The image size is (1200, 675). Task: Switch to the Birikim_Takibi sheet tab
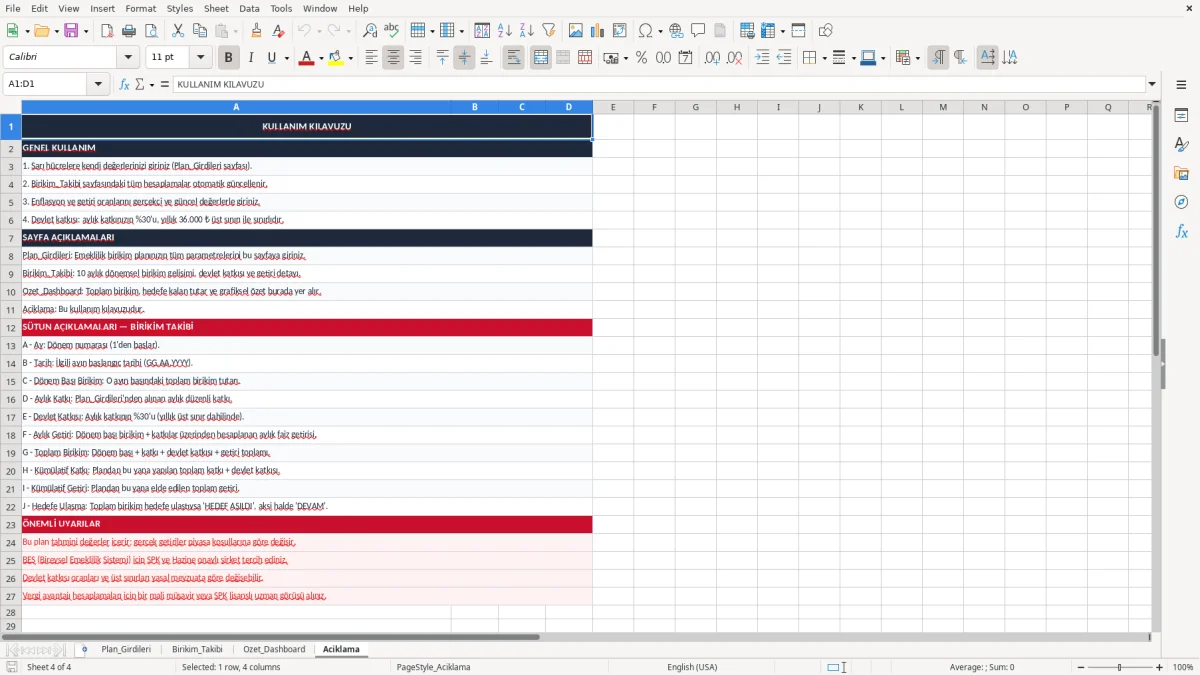[x=197, y=649]
